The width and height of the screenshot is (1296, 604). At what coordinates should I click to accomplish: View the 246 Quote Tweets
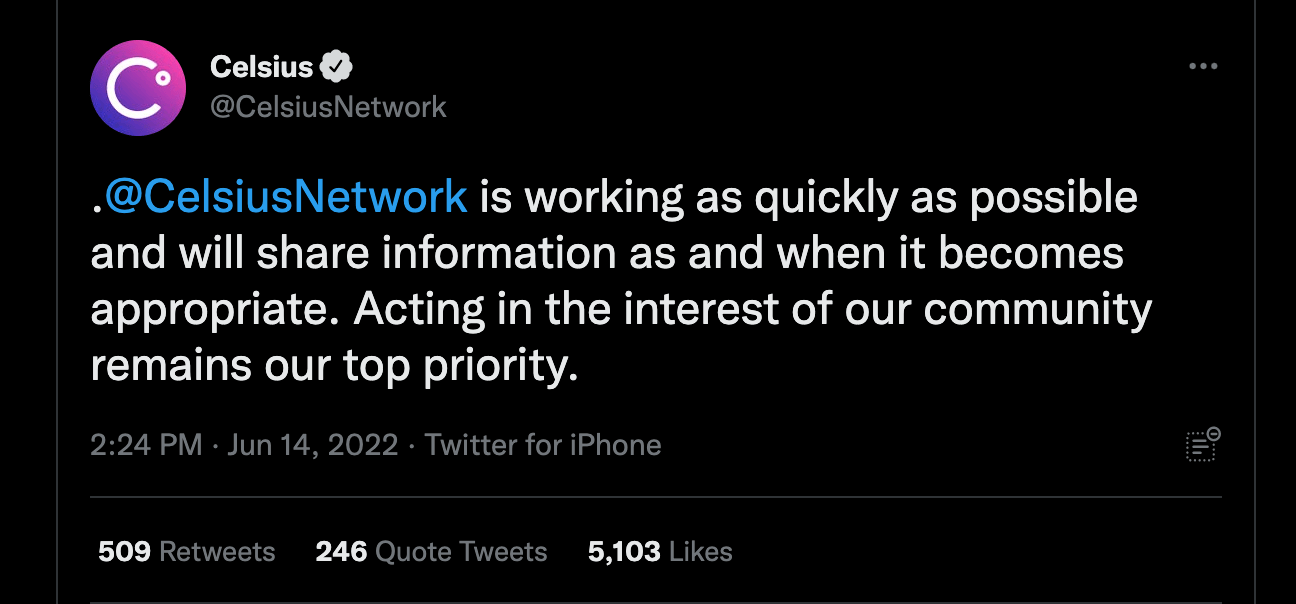pyautogui.click(x=431, y=551)
